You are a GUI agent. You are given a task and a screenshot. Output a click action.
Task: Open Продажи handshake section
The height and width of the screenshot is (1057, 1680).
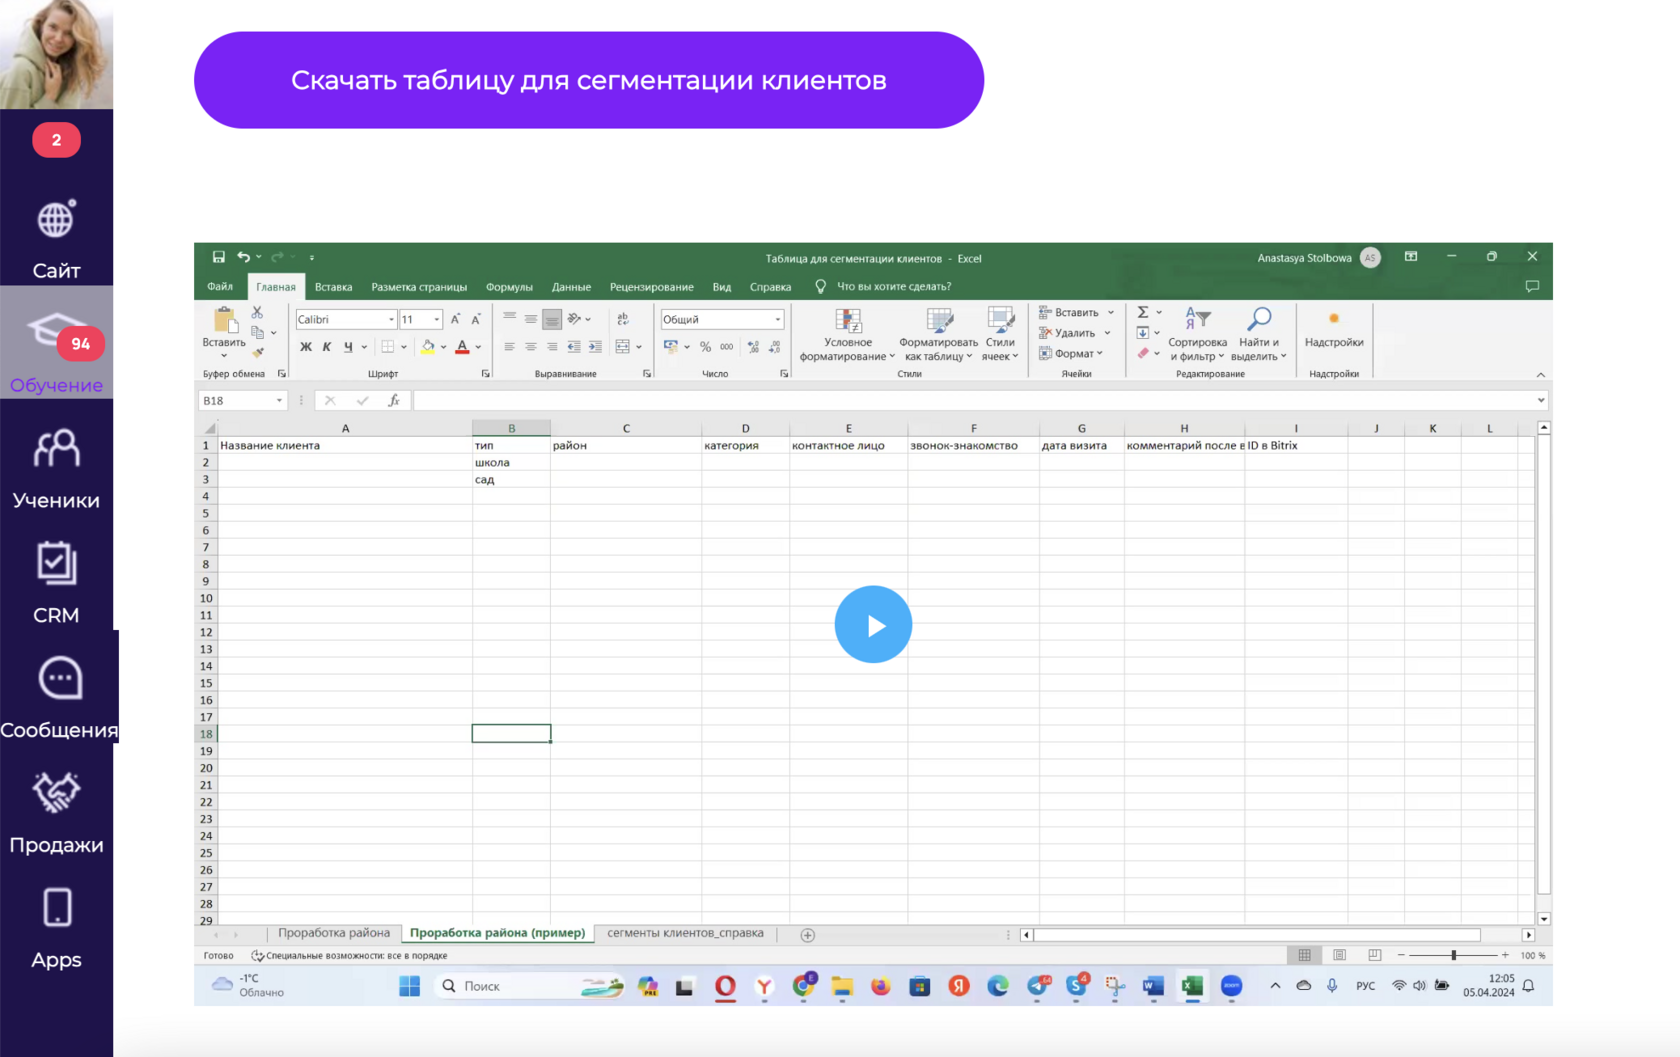tap(56, 814)
